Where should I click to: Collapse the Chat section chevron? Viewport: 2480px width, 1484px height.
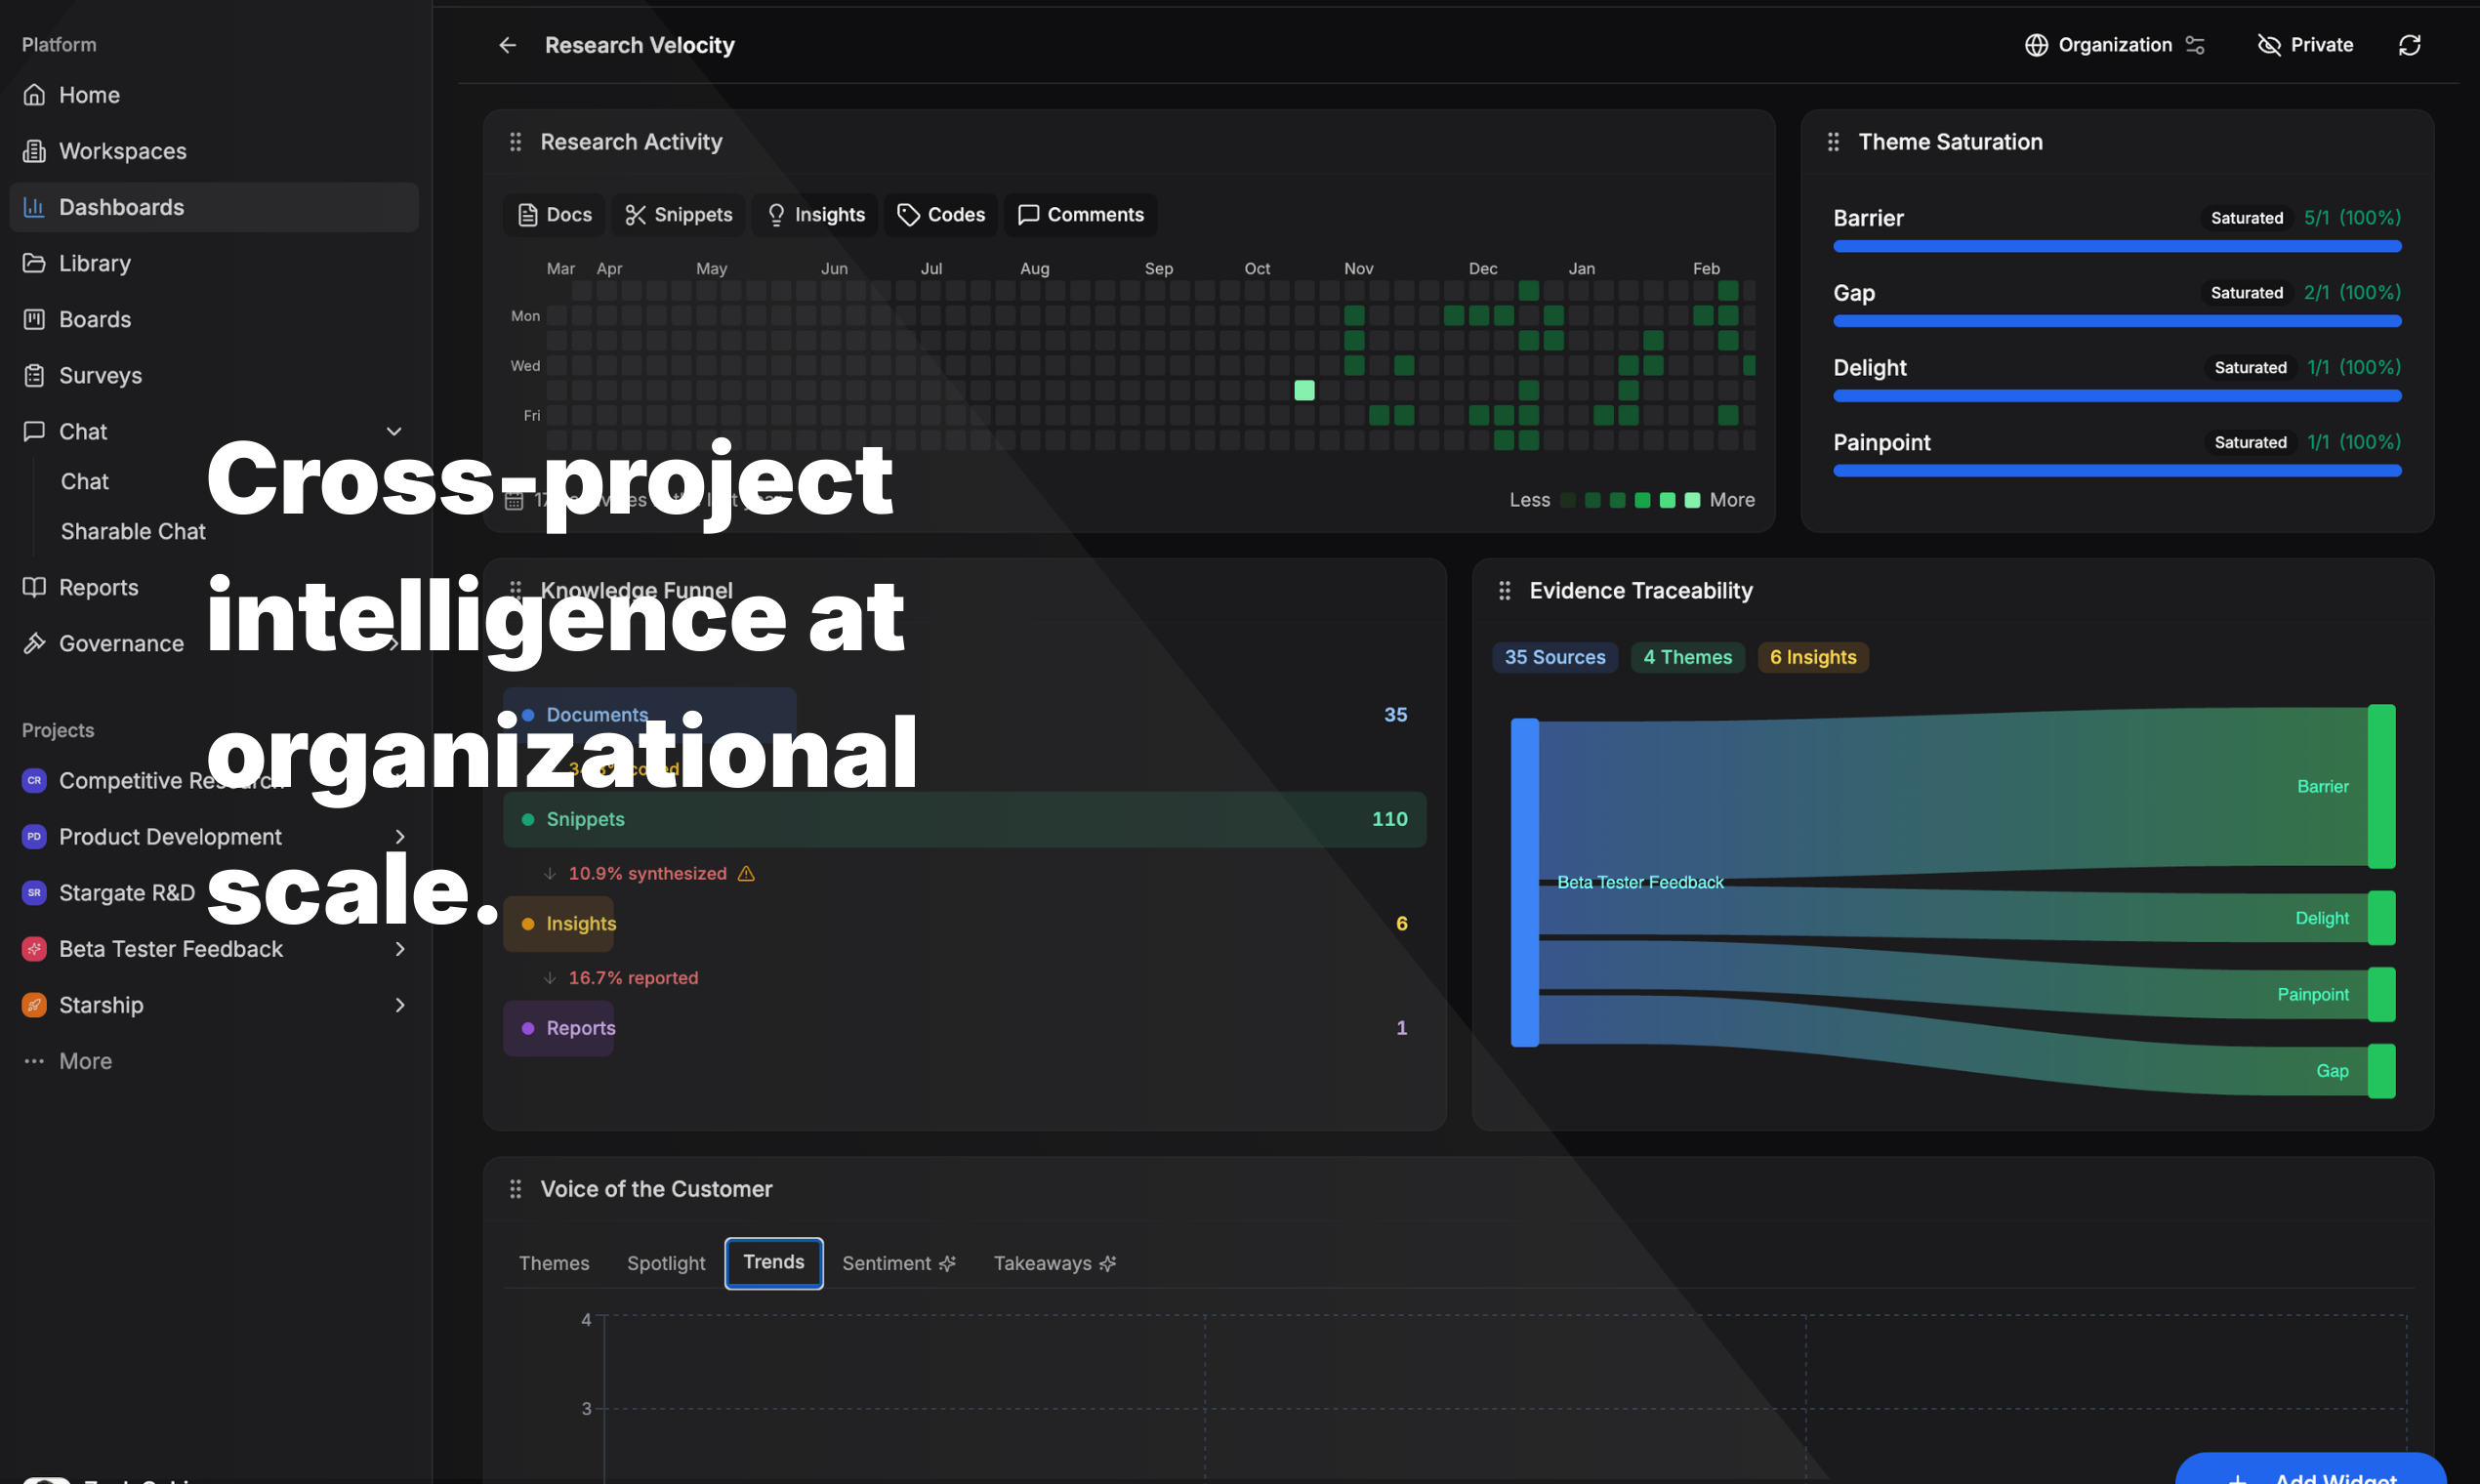click(x=394, y=431)
